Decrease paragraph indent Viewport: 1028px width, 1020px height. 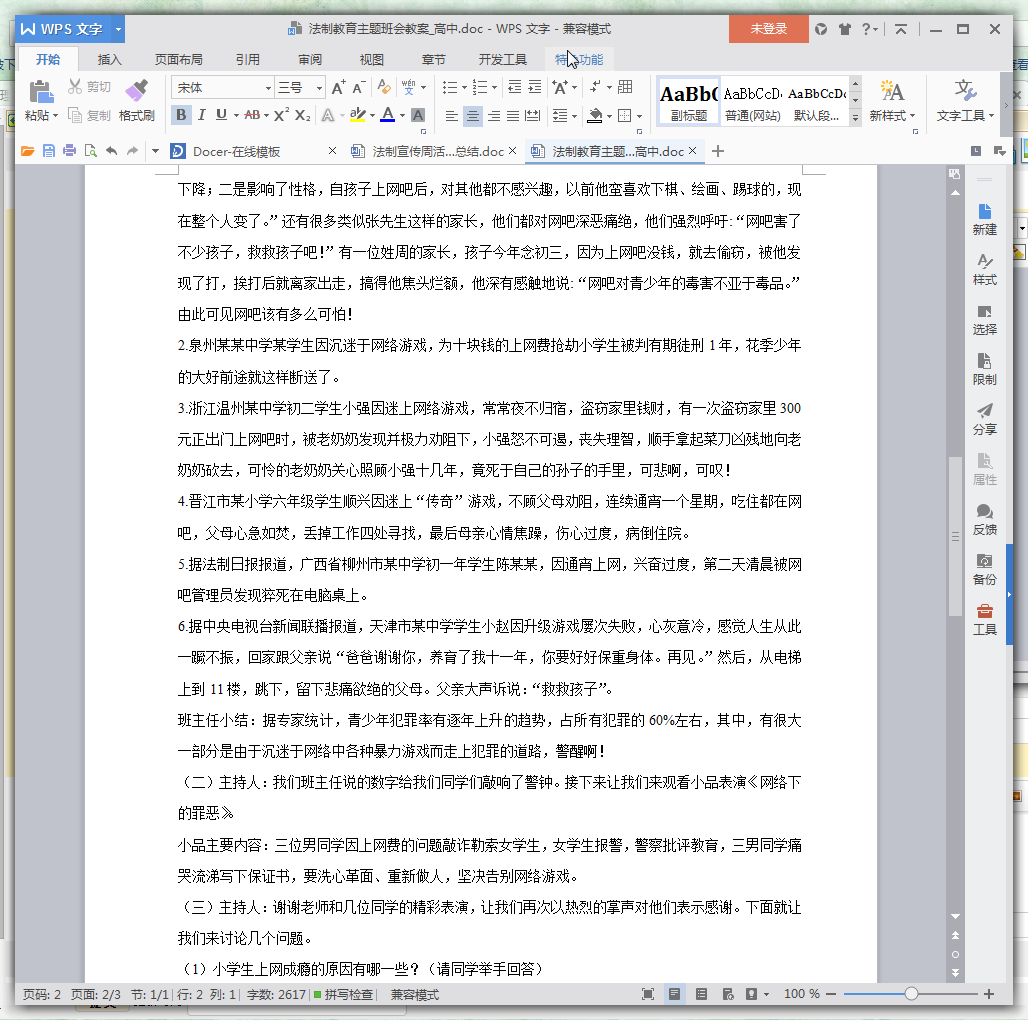(x=515, y=87)
